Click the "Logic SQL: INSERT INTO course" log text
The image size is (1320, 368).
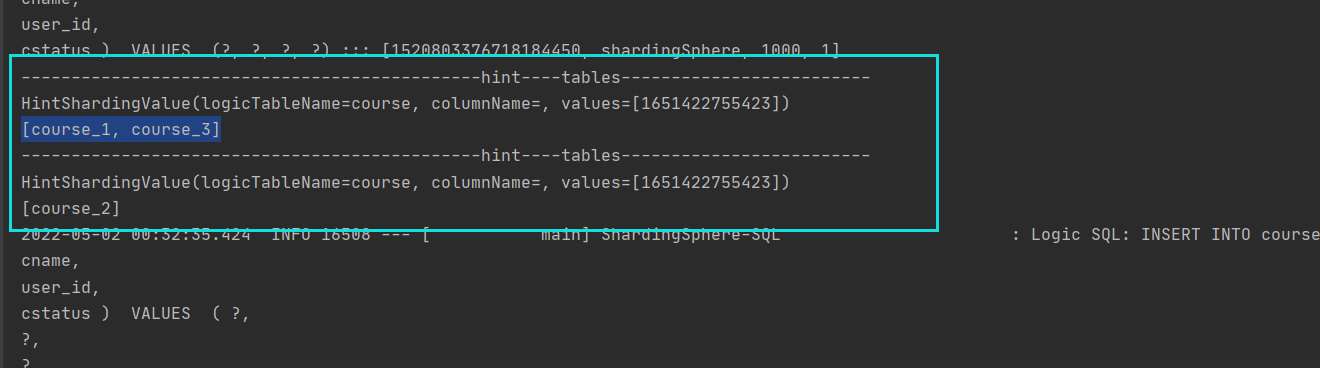(1174, 234)
